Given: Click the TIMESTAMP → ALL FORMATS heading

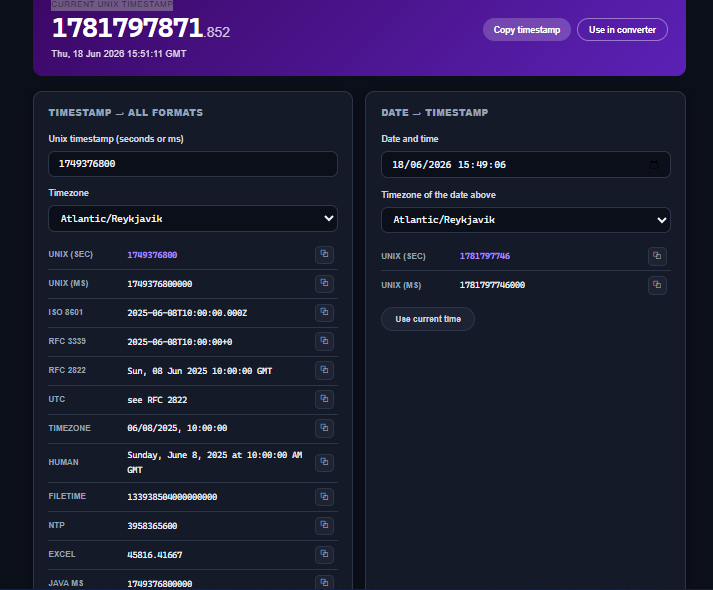Looking at the screenshot, I should pos(126,113).
